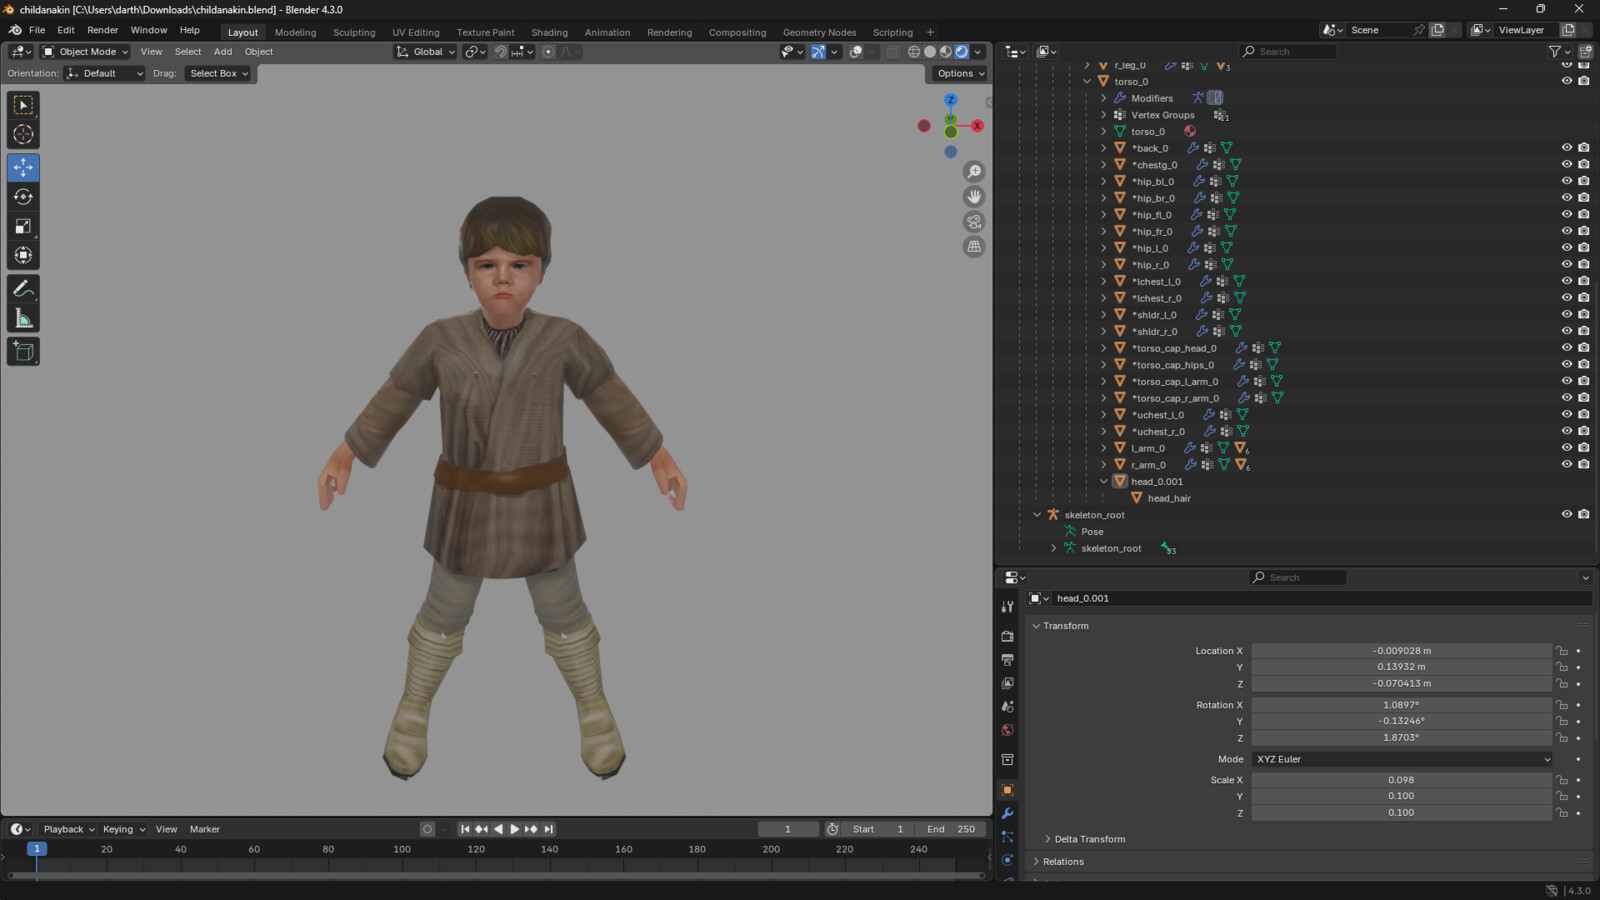The image size is (1600, 900).
Task: Open the Modifiers wrench properties tab
Action: [x=1007, y=813]
